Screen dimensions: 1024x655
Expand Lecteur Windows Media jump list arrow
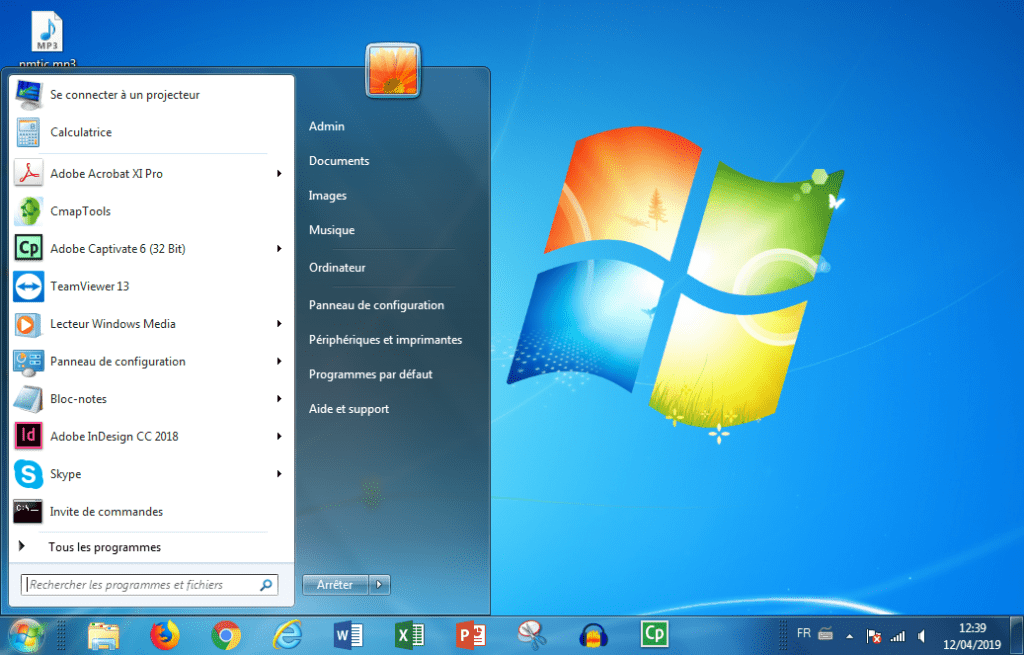[279, 324]
